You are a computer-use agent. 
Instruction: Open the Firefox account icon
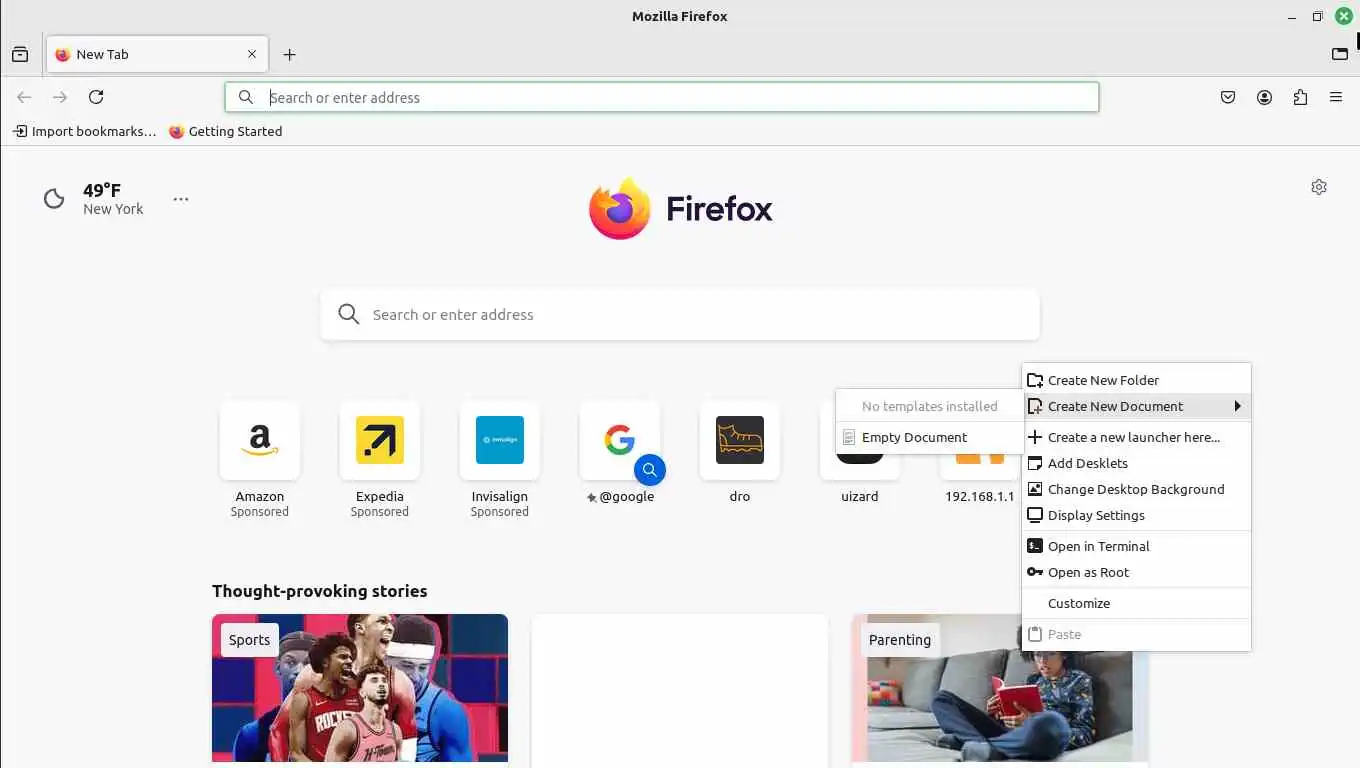pyautogui.click(x=1264, y=97)
